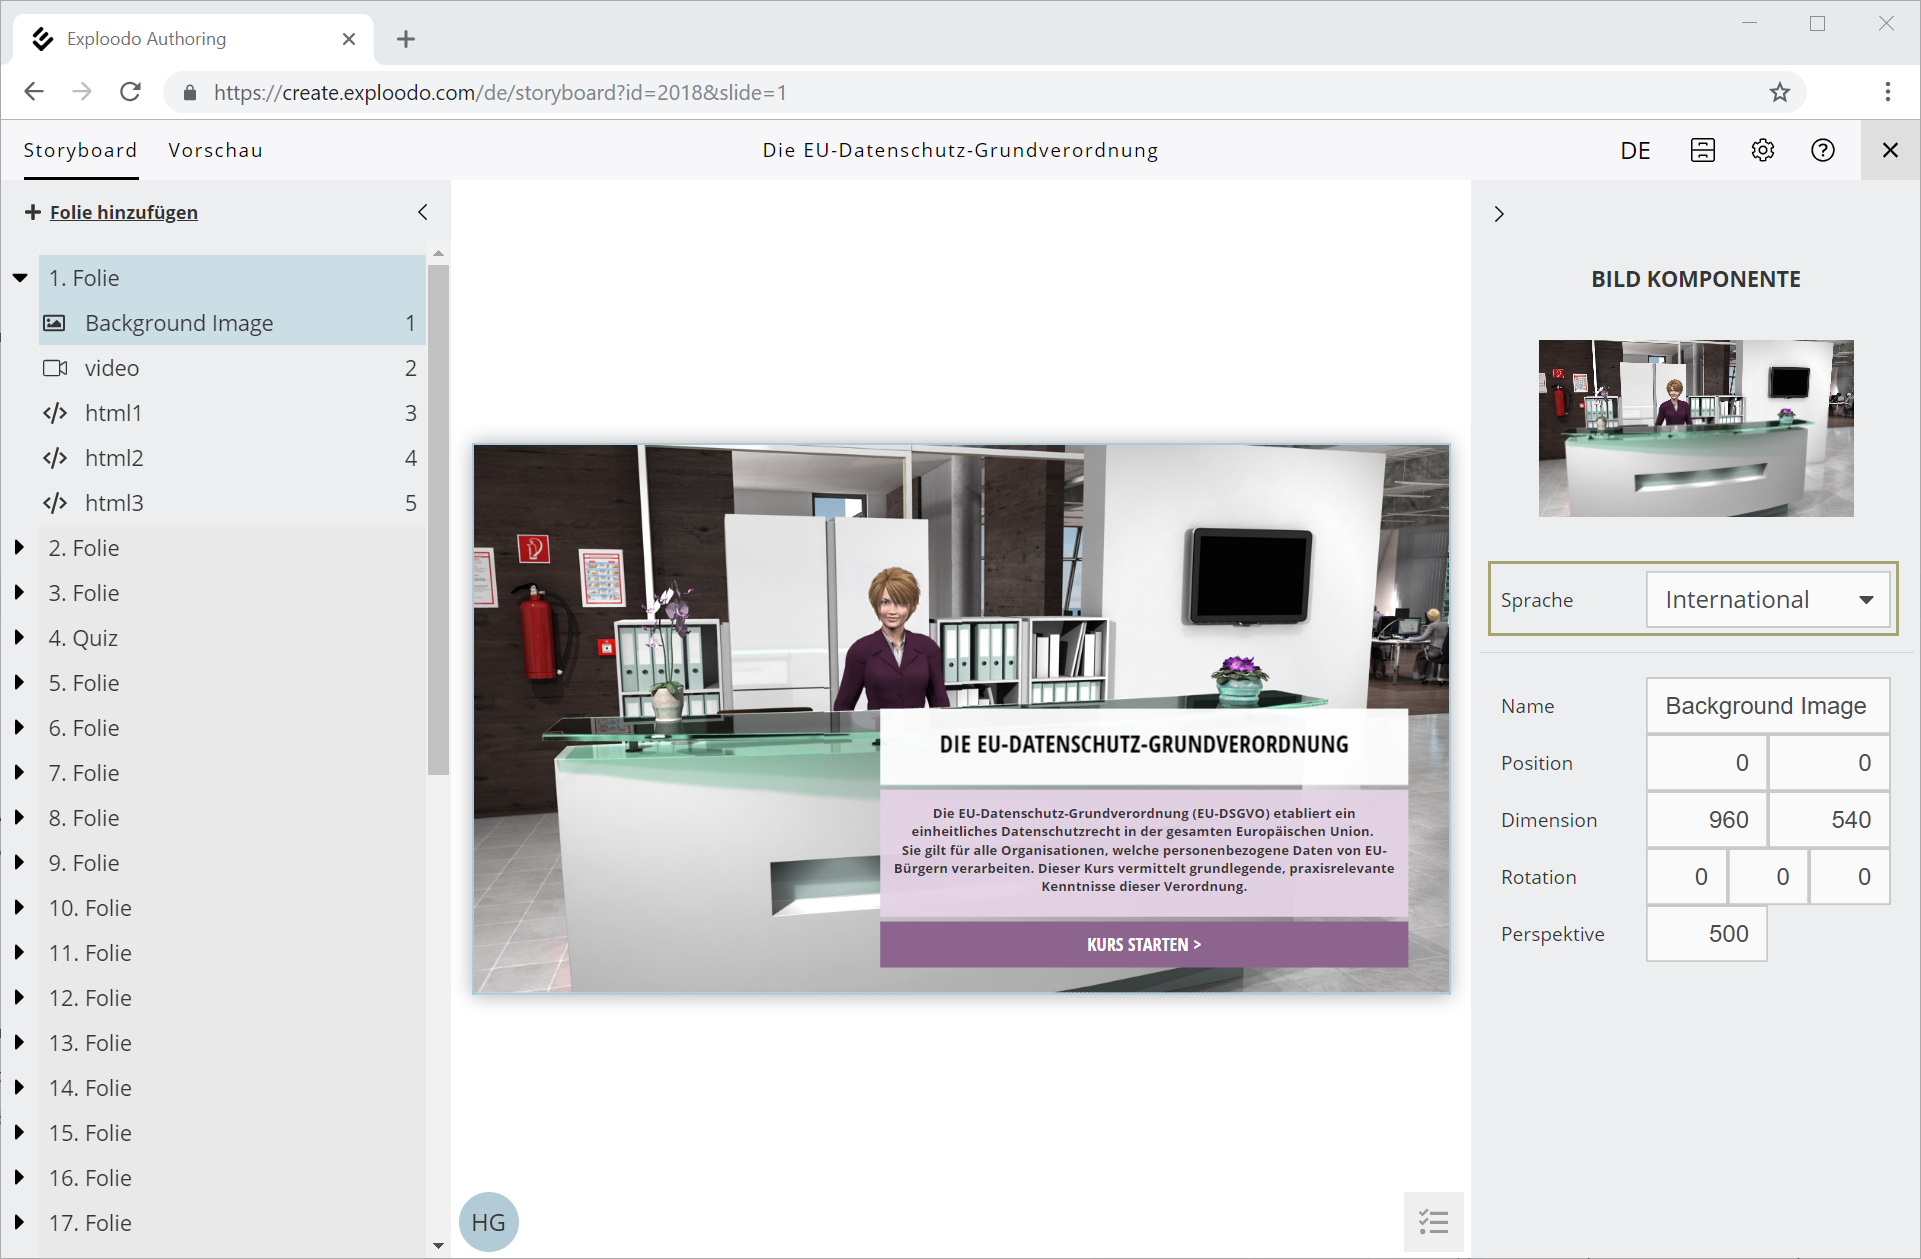The height and width of the screenshot is (1259, 1921).
Task: Open the checklist icon at bottom right
Action: click(1433, 1221)
